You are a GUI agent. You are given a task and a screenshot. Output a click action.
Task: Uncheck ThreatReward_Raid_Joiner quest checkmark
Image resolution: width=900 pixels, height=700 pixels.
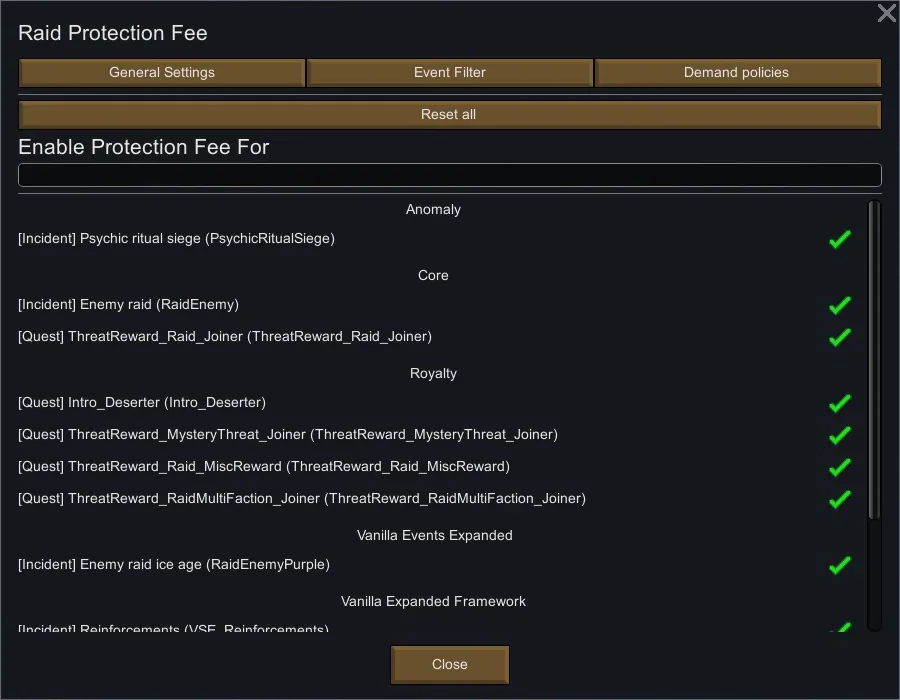pyautogui.click(x=839, y=337)
